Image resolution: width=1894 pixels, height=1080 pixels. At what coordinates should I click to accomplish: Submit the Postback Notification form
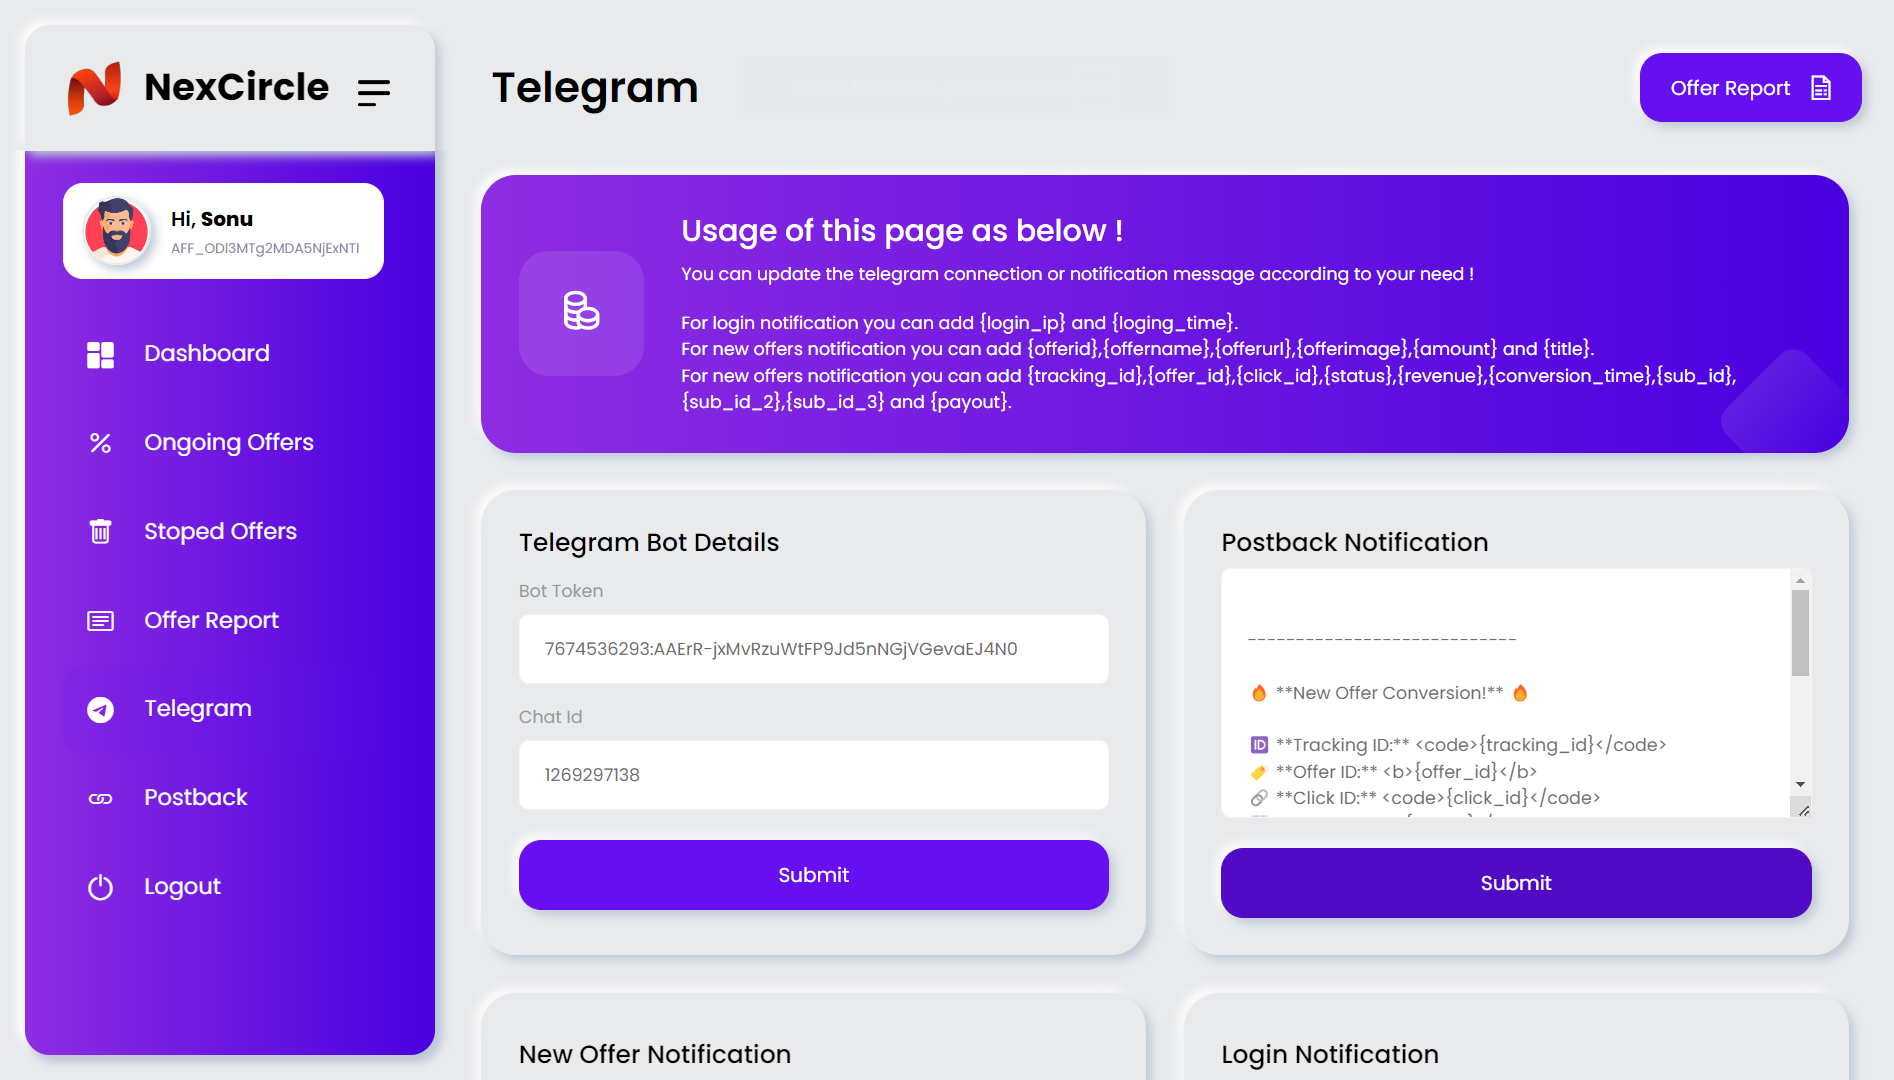pos(1515,883)
